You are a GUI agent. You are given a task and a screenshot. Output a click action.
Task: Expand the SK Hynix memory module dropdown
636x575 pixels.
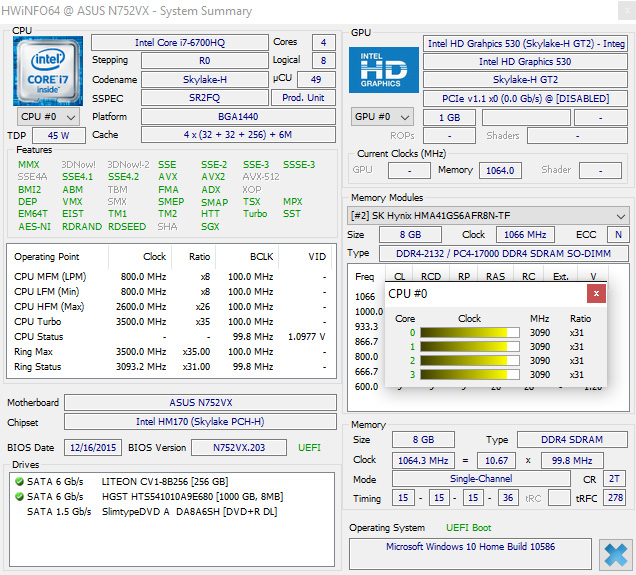pyautogui.click(x=488, y=216)
